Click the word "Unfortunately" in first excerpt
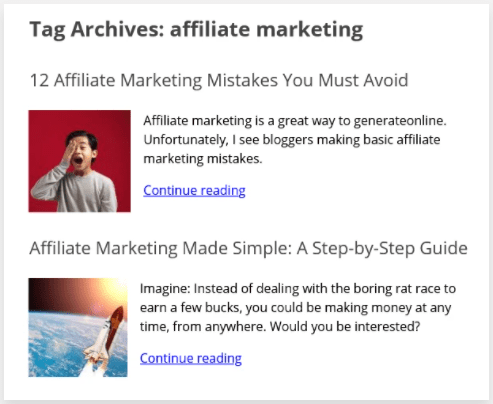Screen dimensions: 493x404 (186, 140)
